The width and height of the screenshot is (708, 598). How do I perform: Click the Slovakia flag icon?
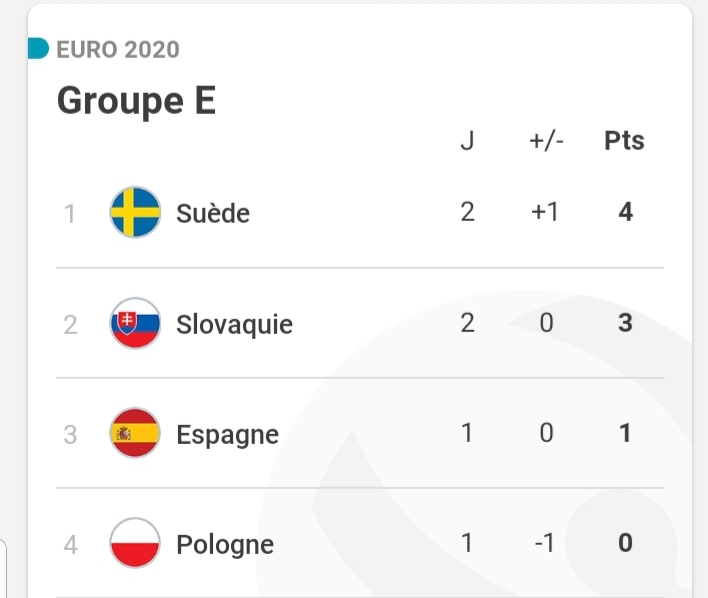click(135, 323)
